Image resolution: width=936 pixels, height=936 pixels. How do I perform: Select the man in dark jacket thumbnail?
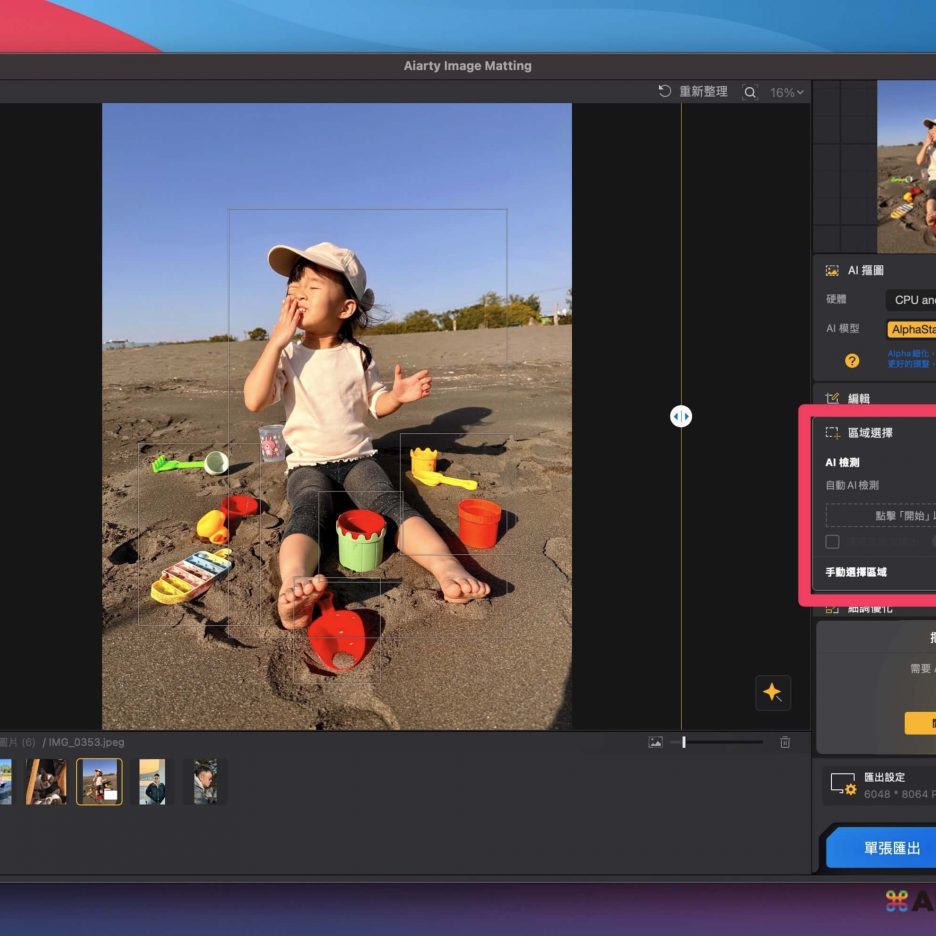[152, 781]
